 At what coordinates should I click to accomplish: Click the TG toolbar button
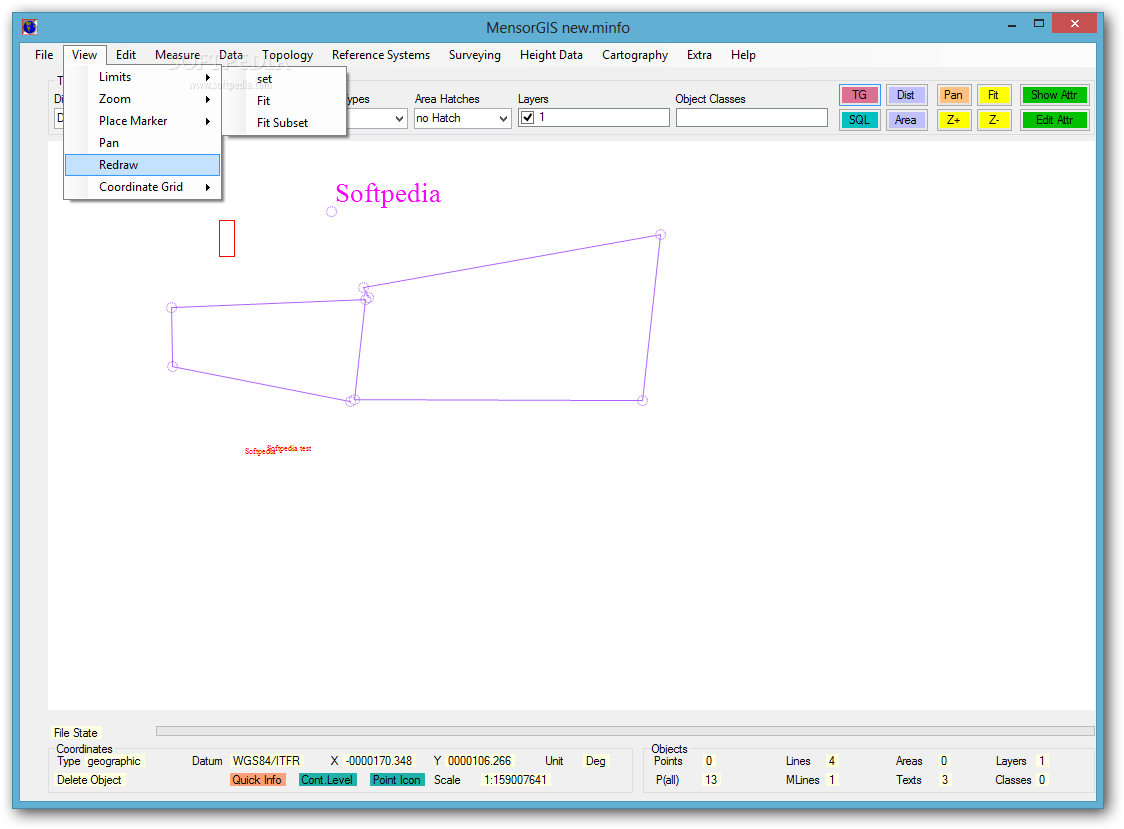[x=859, y=95]
